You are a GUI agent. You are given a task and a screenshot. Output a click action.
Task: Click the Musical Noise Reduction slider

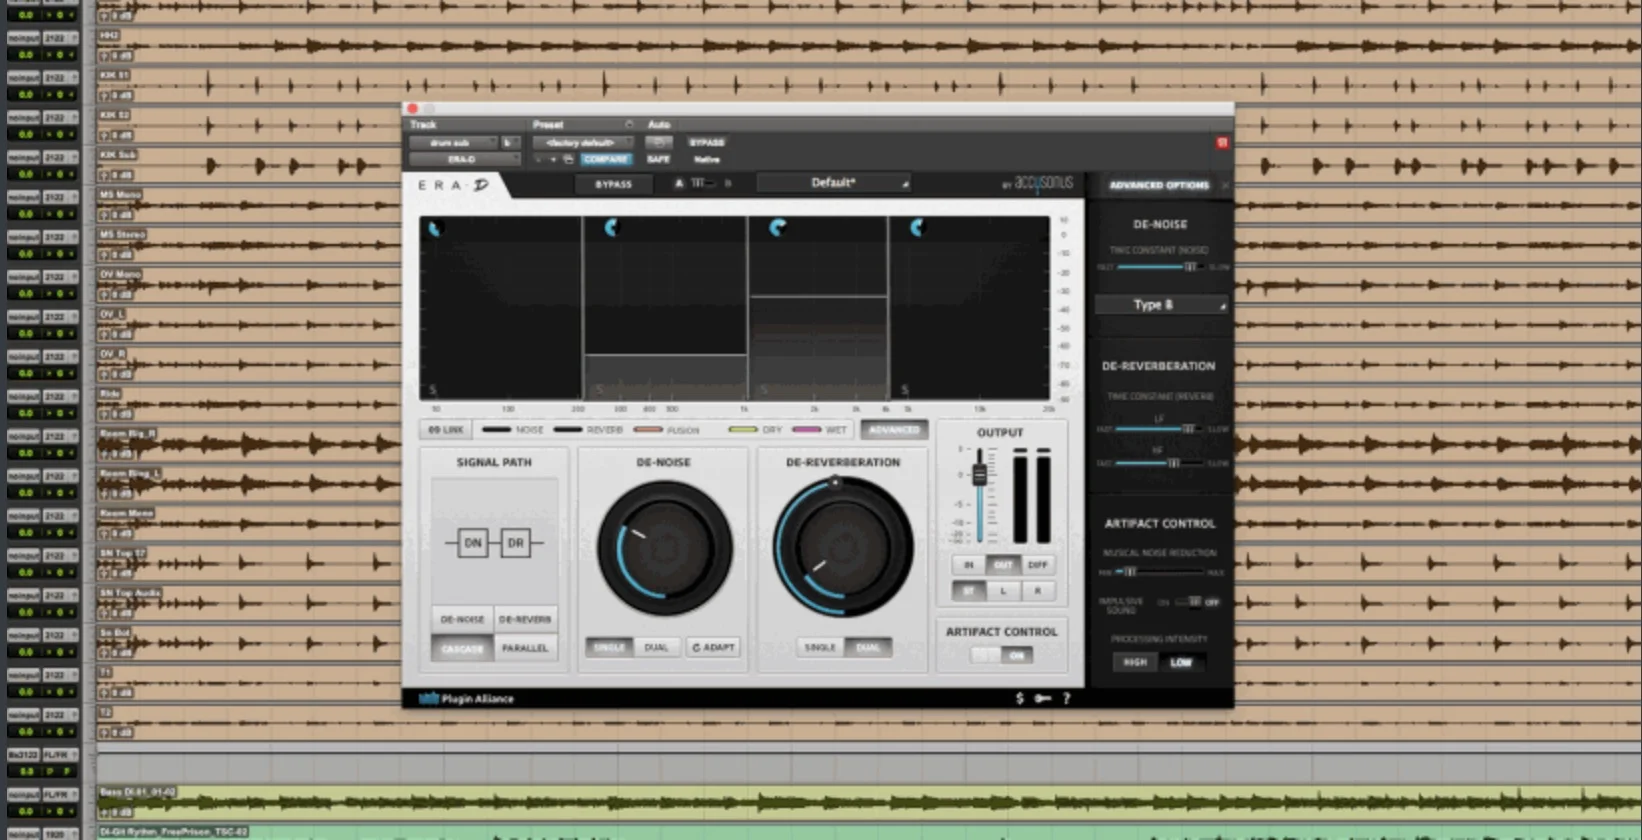[1160, 572]
